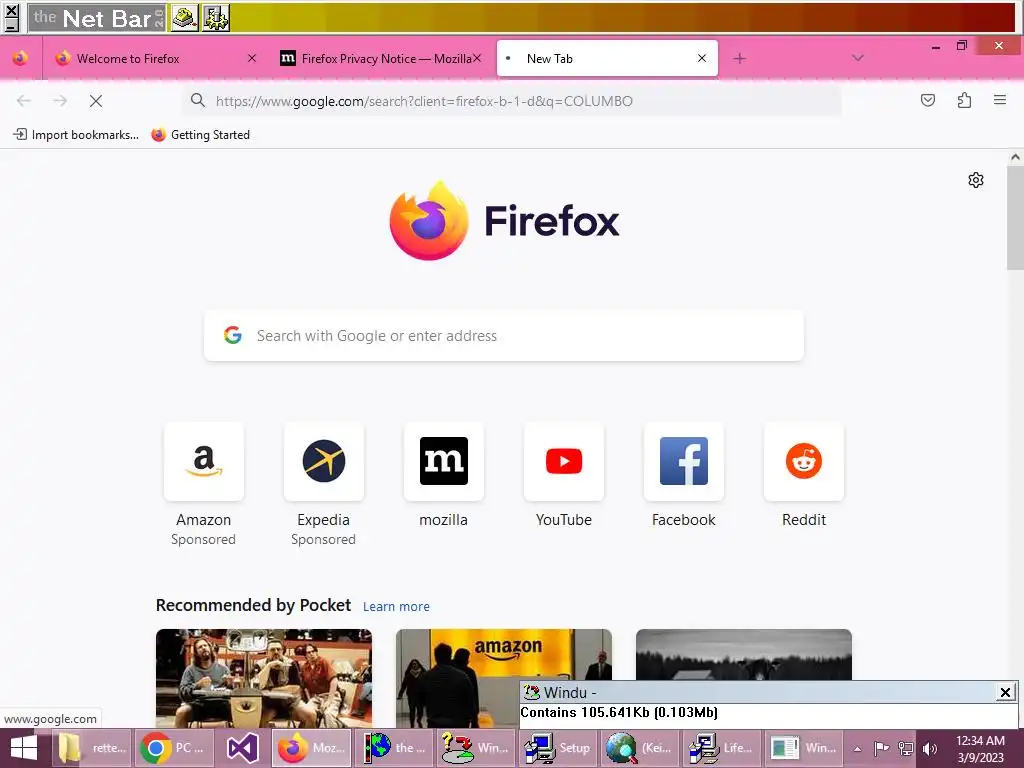Open the Save to Pocket icon

coord(927,101)
